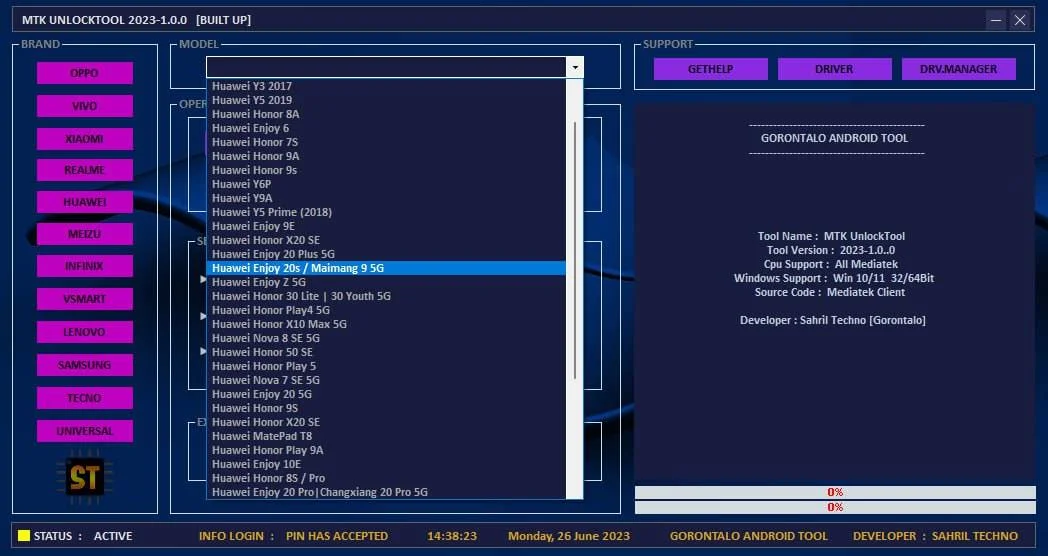Choose Huawei Enjoy Z 5G

(x=386, y=282)
